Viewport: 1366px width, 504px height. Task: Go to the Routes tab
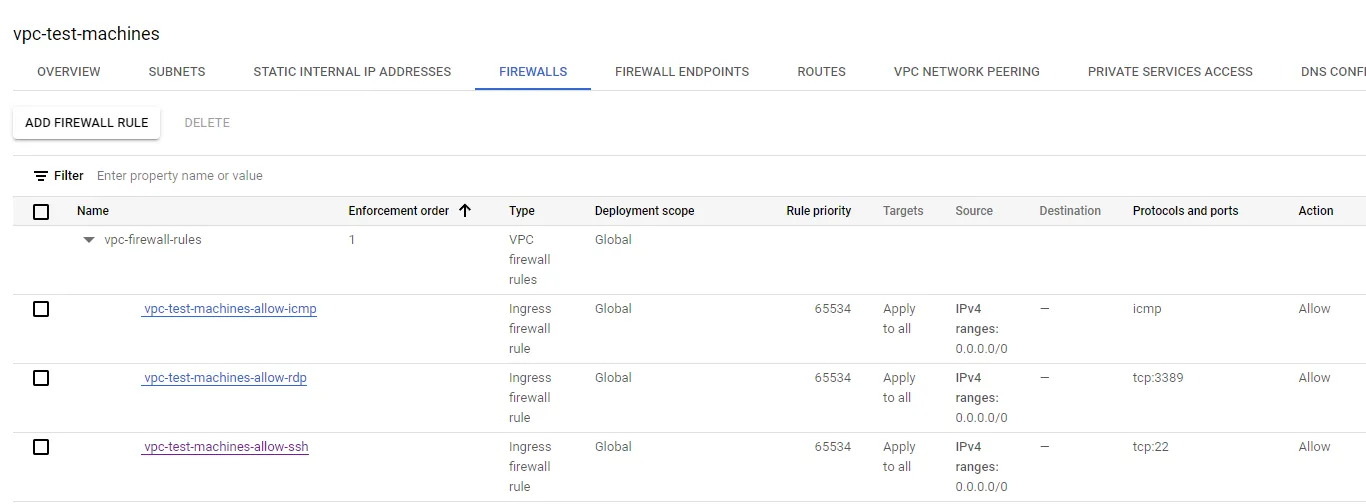(x=821, y=72)
